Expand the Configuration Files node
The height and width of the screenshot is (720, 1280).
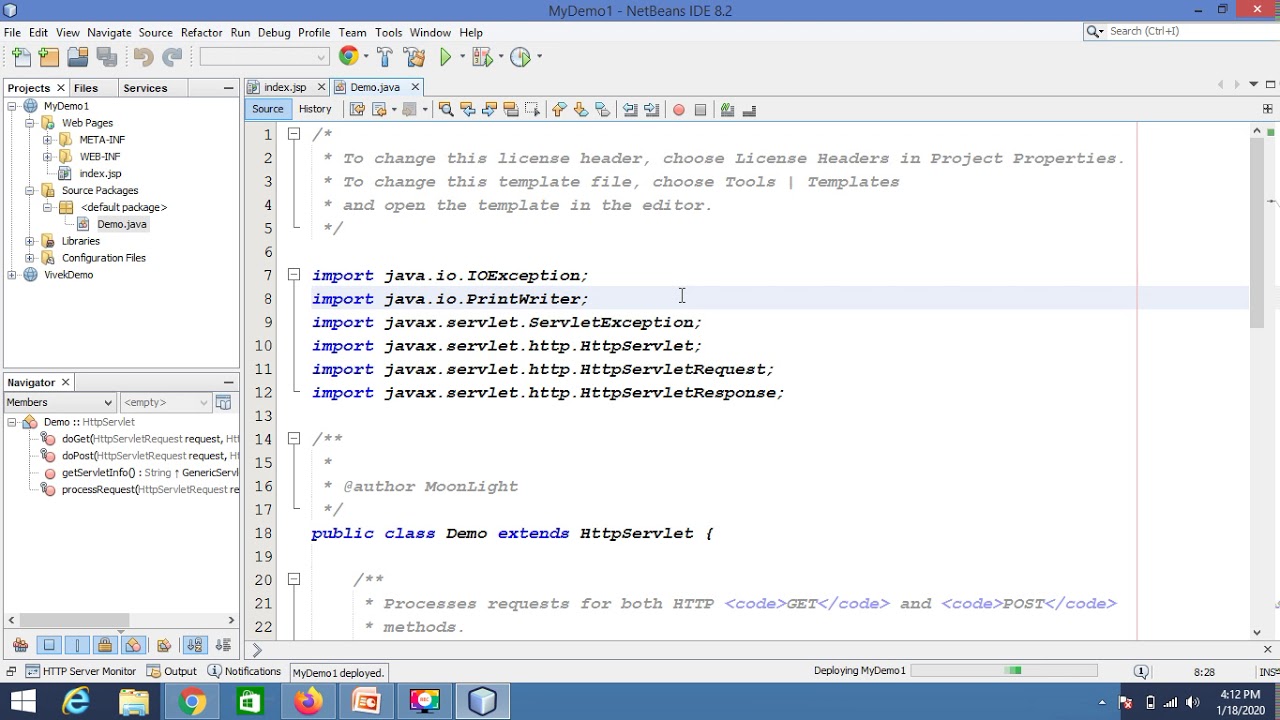click(29, 258)
